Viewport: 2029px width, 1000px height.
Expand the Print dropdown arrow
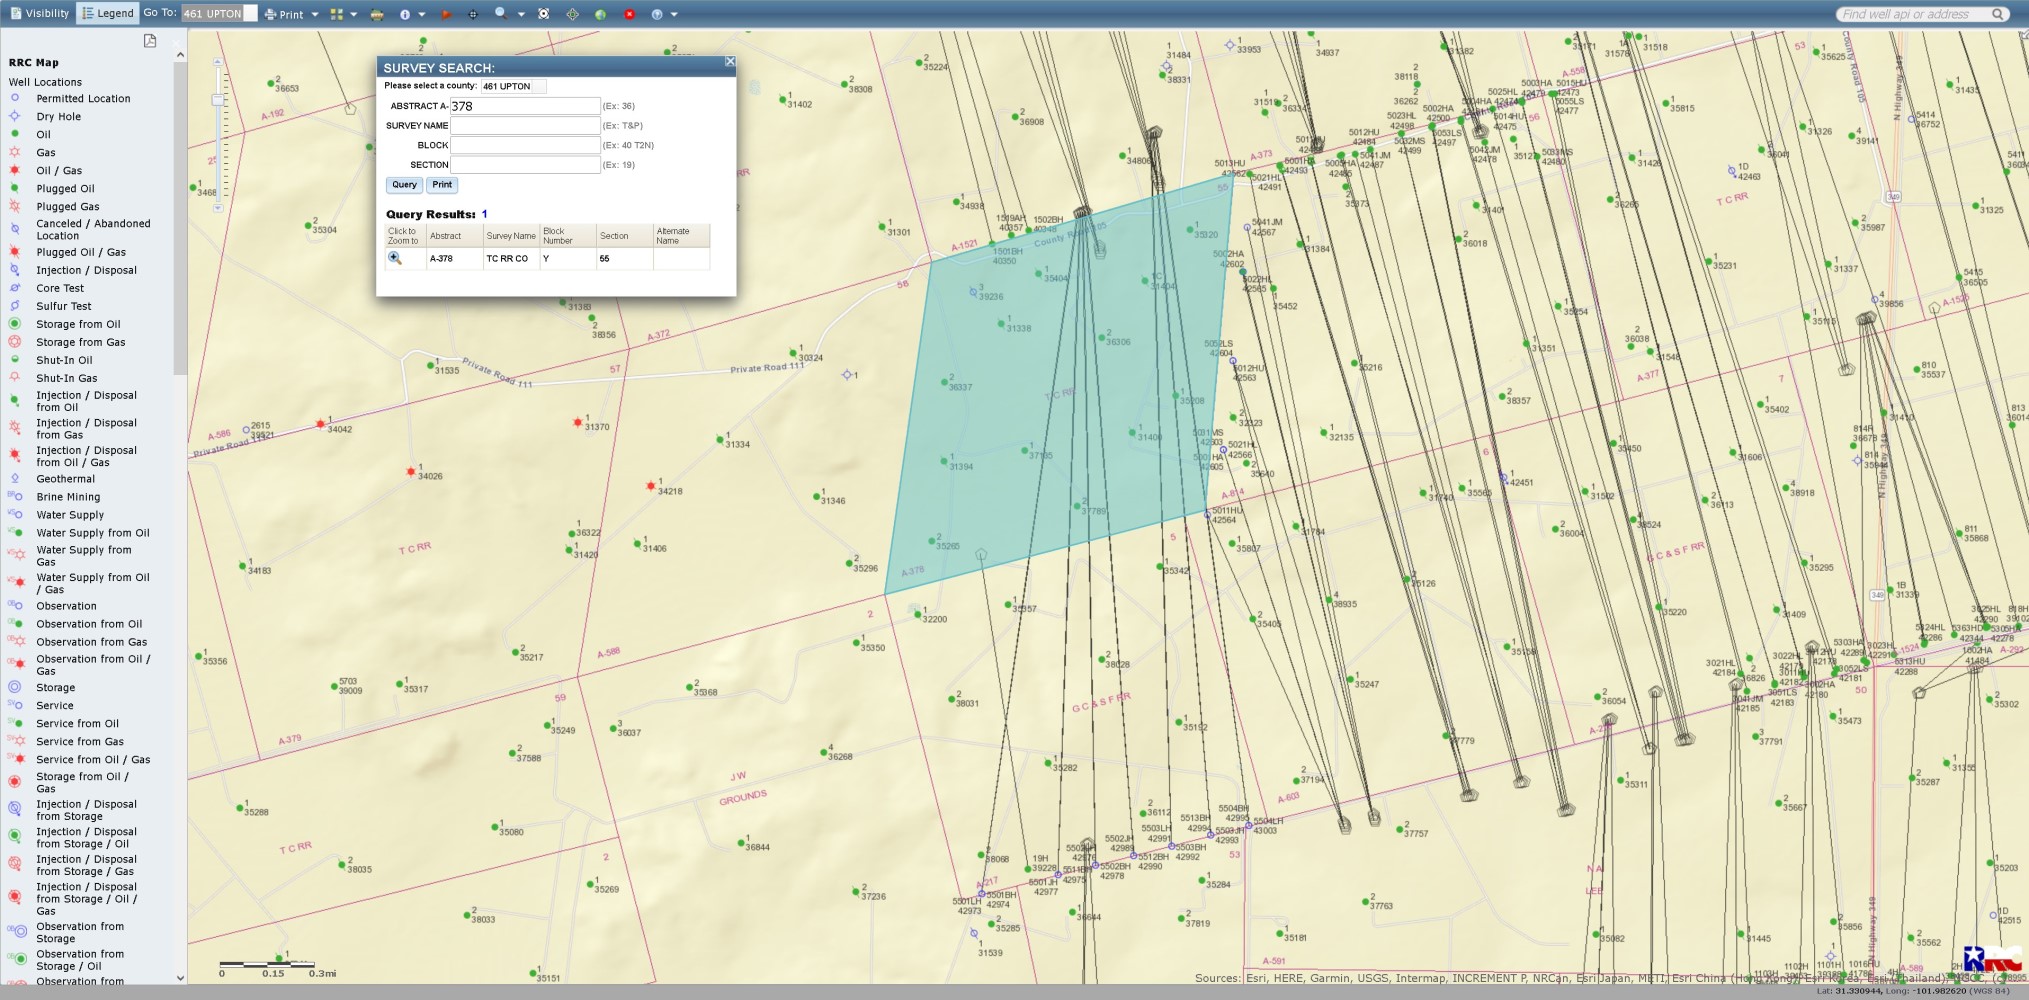coord(315,14)
